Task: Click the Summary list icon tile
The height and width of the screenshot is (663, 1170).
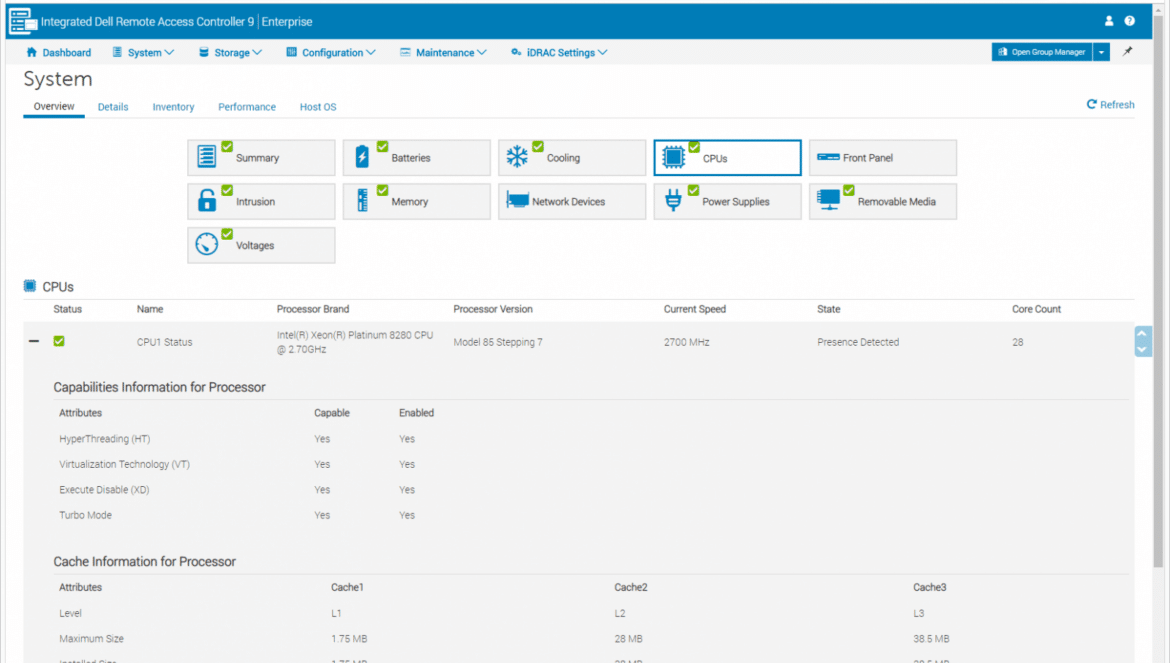Action: (x=207, y=157)
